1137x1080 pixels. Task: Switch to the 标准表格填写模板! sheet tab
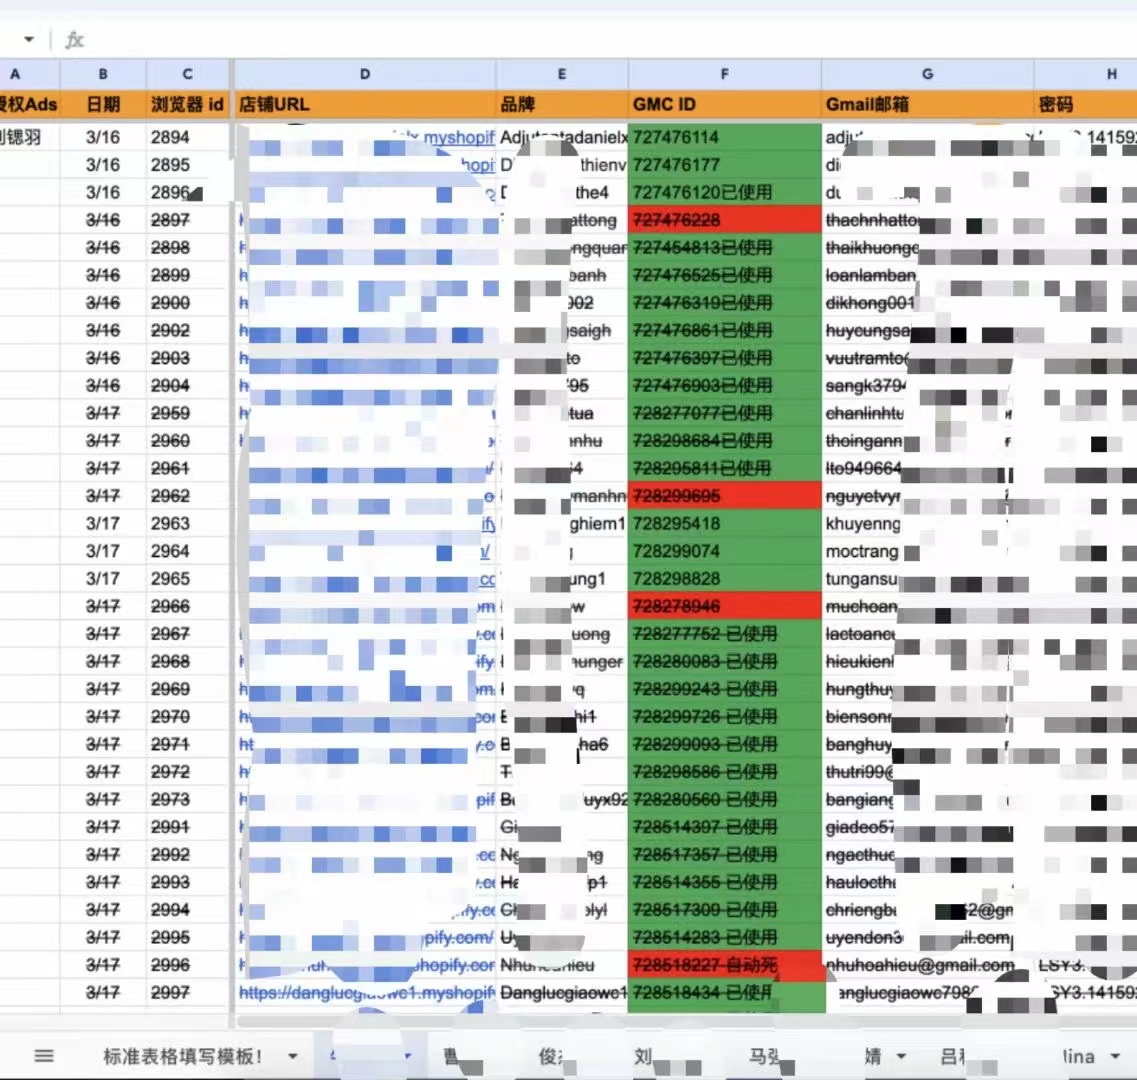pos(182,1056)
